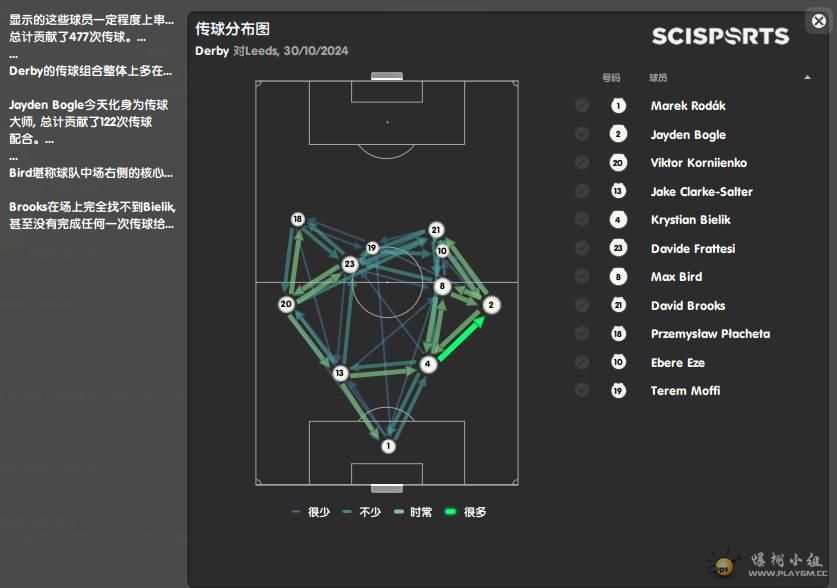Click goalkeeper node 1 near the goal
The height and width of the screenshot is (588, 837).
click(388, 446)
